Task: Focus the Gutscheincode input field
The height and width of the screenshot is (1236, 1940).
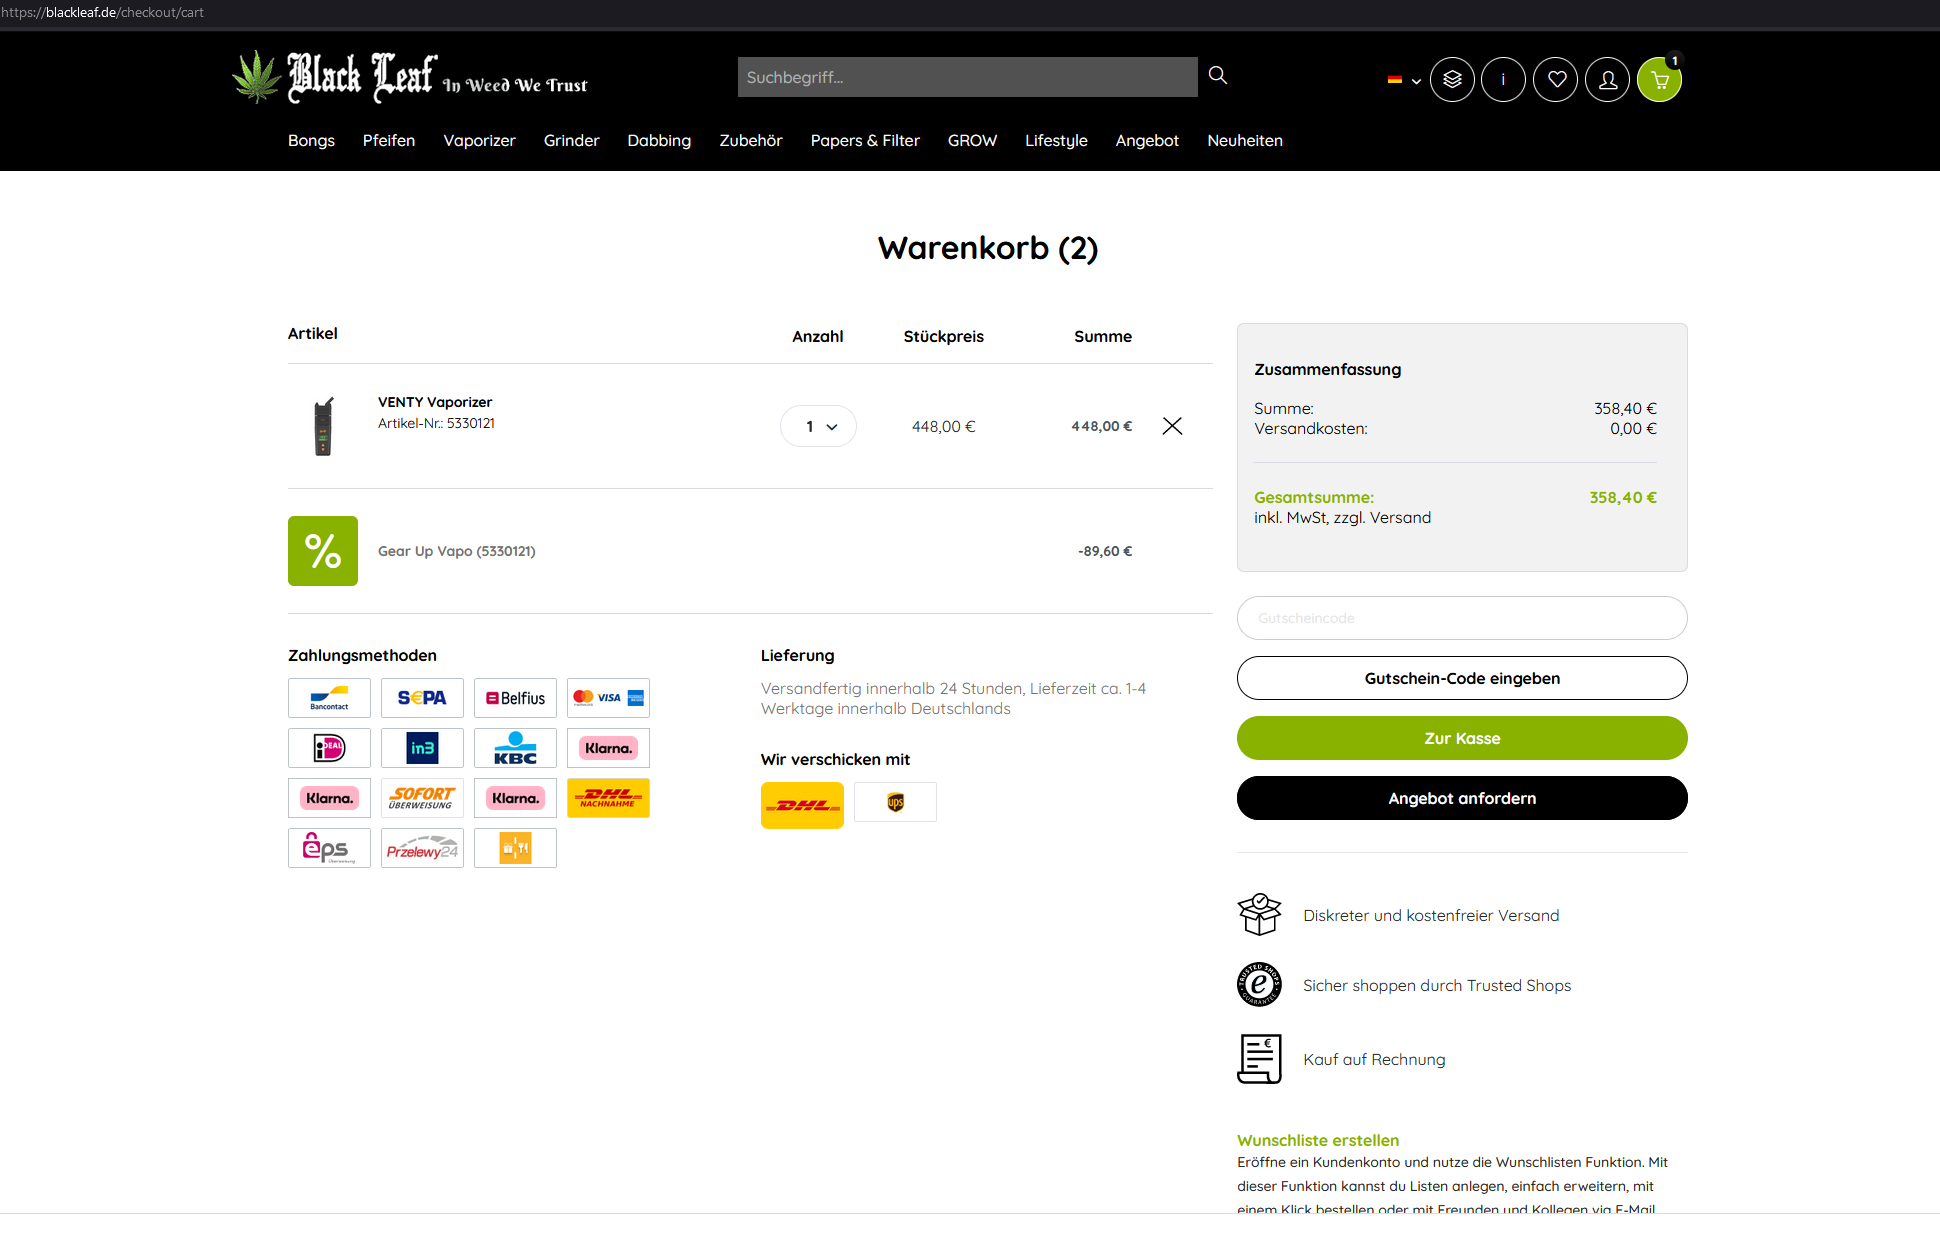Action: point(1461,618)
